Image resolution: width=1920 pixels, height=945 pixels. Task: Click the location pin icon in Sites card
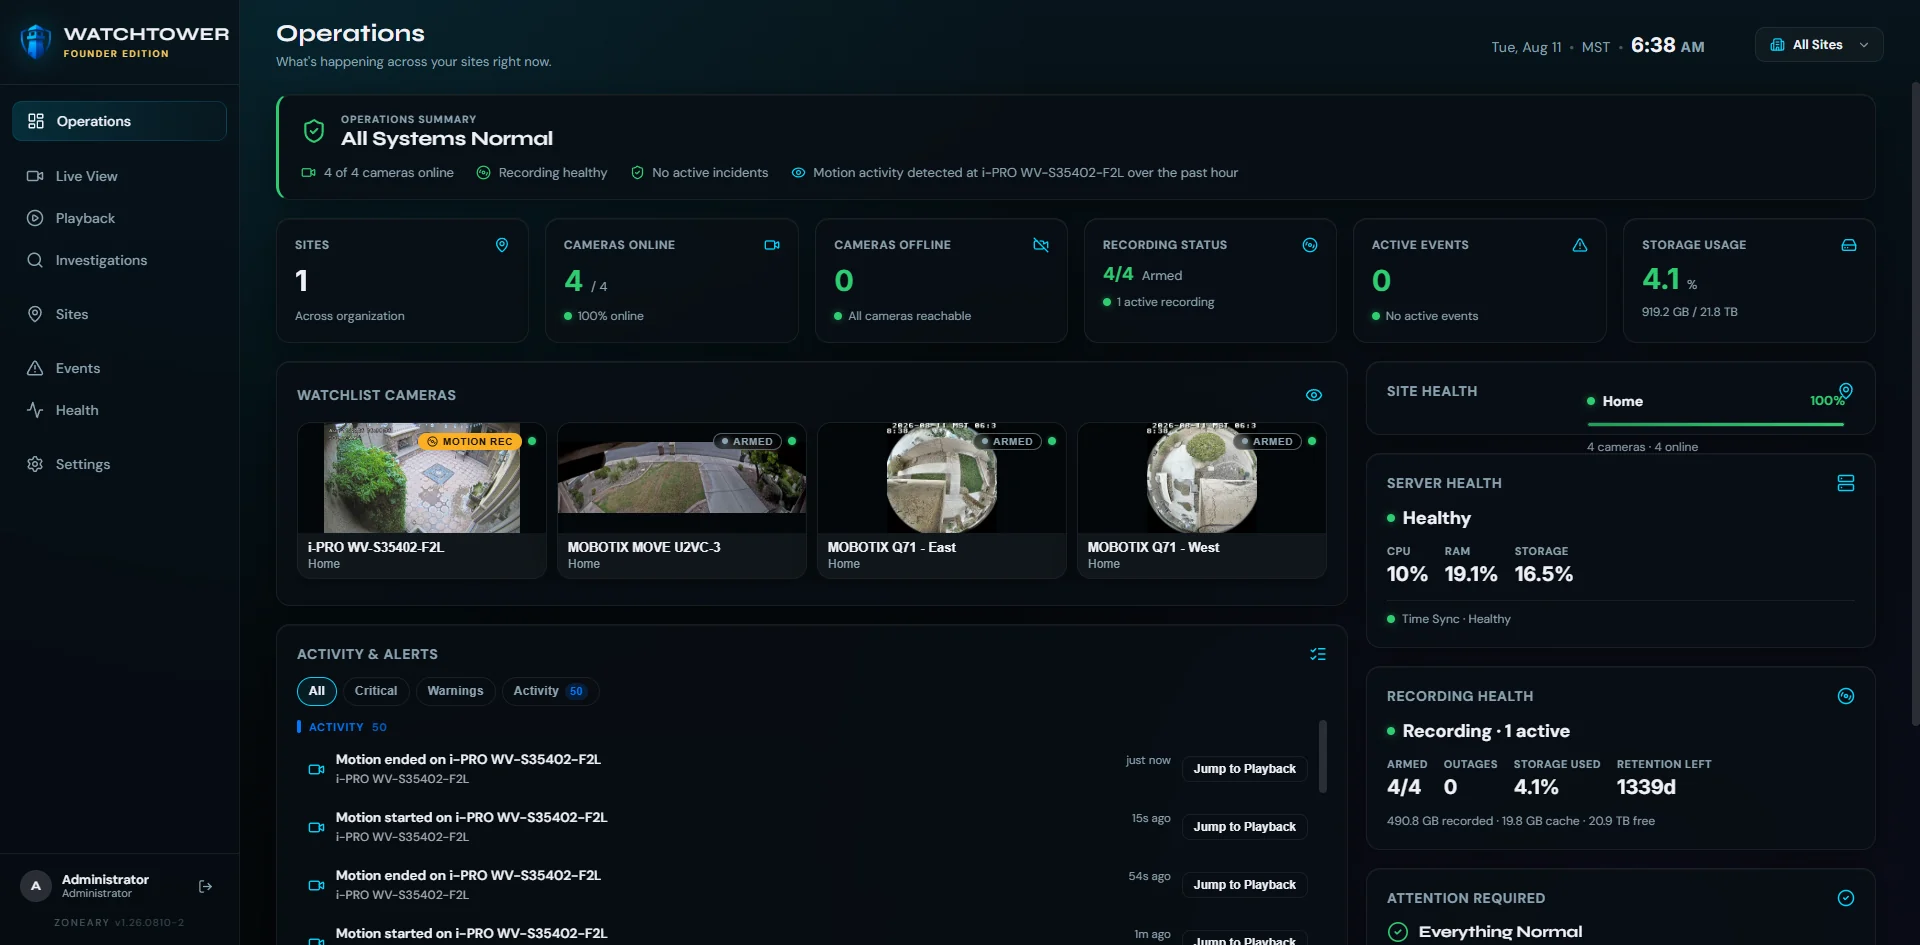(502, 245)
